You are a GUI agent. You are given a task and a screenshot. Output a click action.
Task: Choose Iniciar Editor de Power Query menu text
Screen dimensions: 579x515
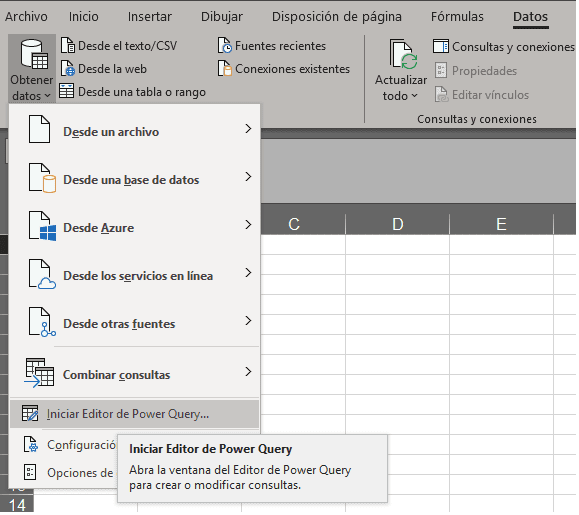point(128,414)
